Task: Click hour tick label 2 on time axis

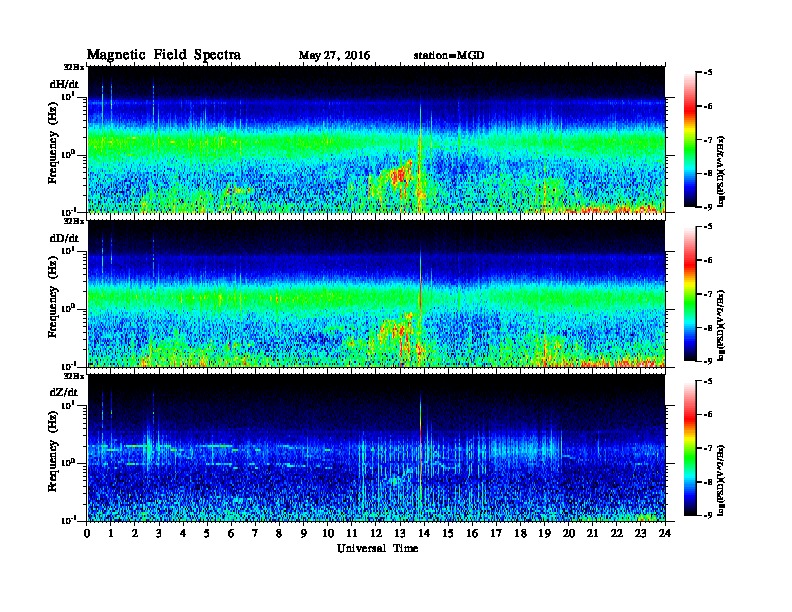Action: coord(135,533)
